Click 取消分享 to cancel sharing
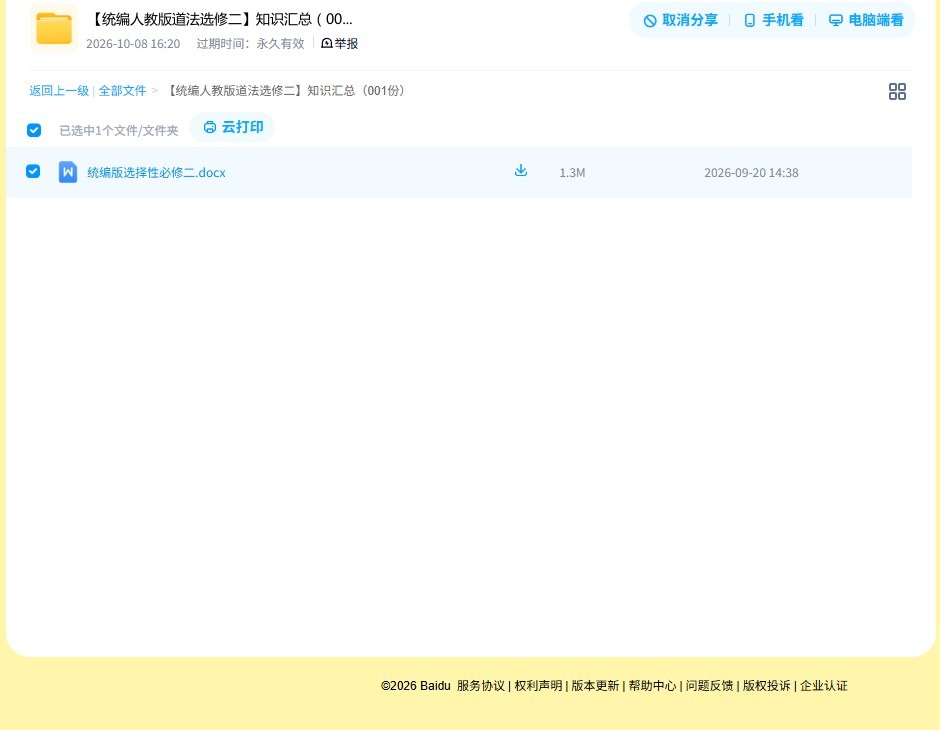This screenshot has height=730, width=940. [680, 20]
